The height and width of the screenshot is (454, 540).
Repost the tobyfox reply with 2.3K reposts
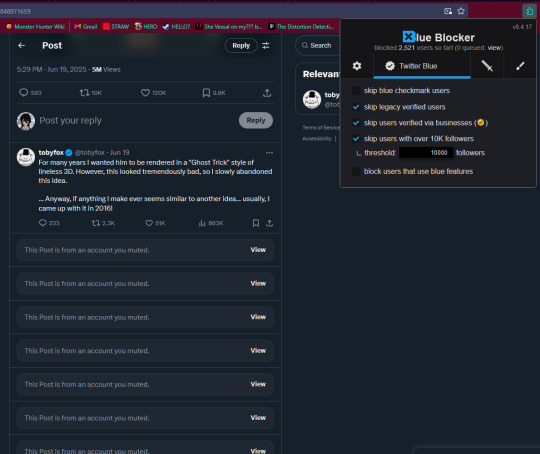point(96,223)
